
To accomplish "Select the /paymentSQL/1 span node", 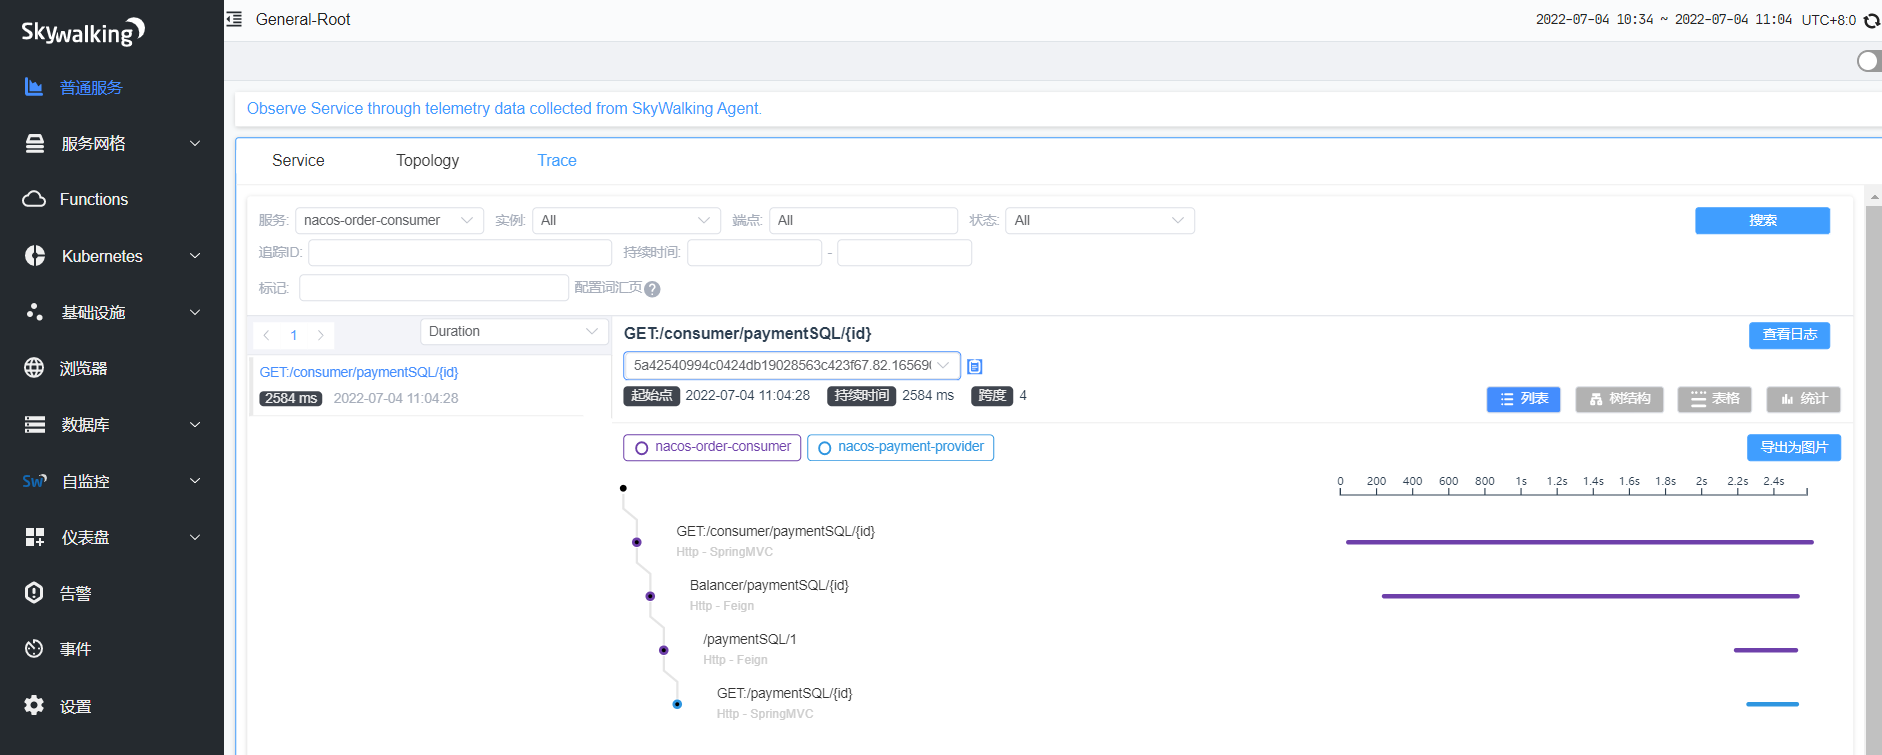I will 664,650.
